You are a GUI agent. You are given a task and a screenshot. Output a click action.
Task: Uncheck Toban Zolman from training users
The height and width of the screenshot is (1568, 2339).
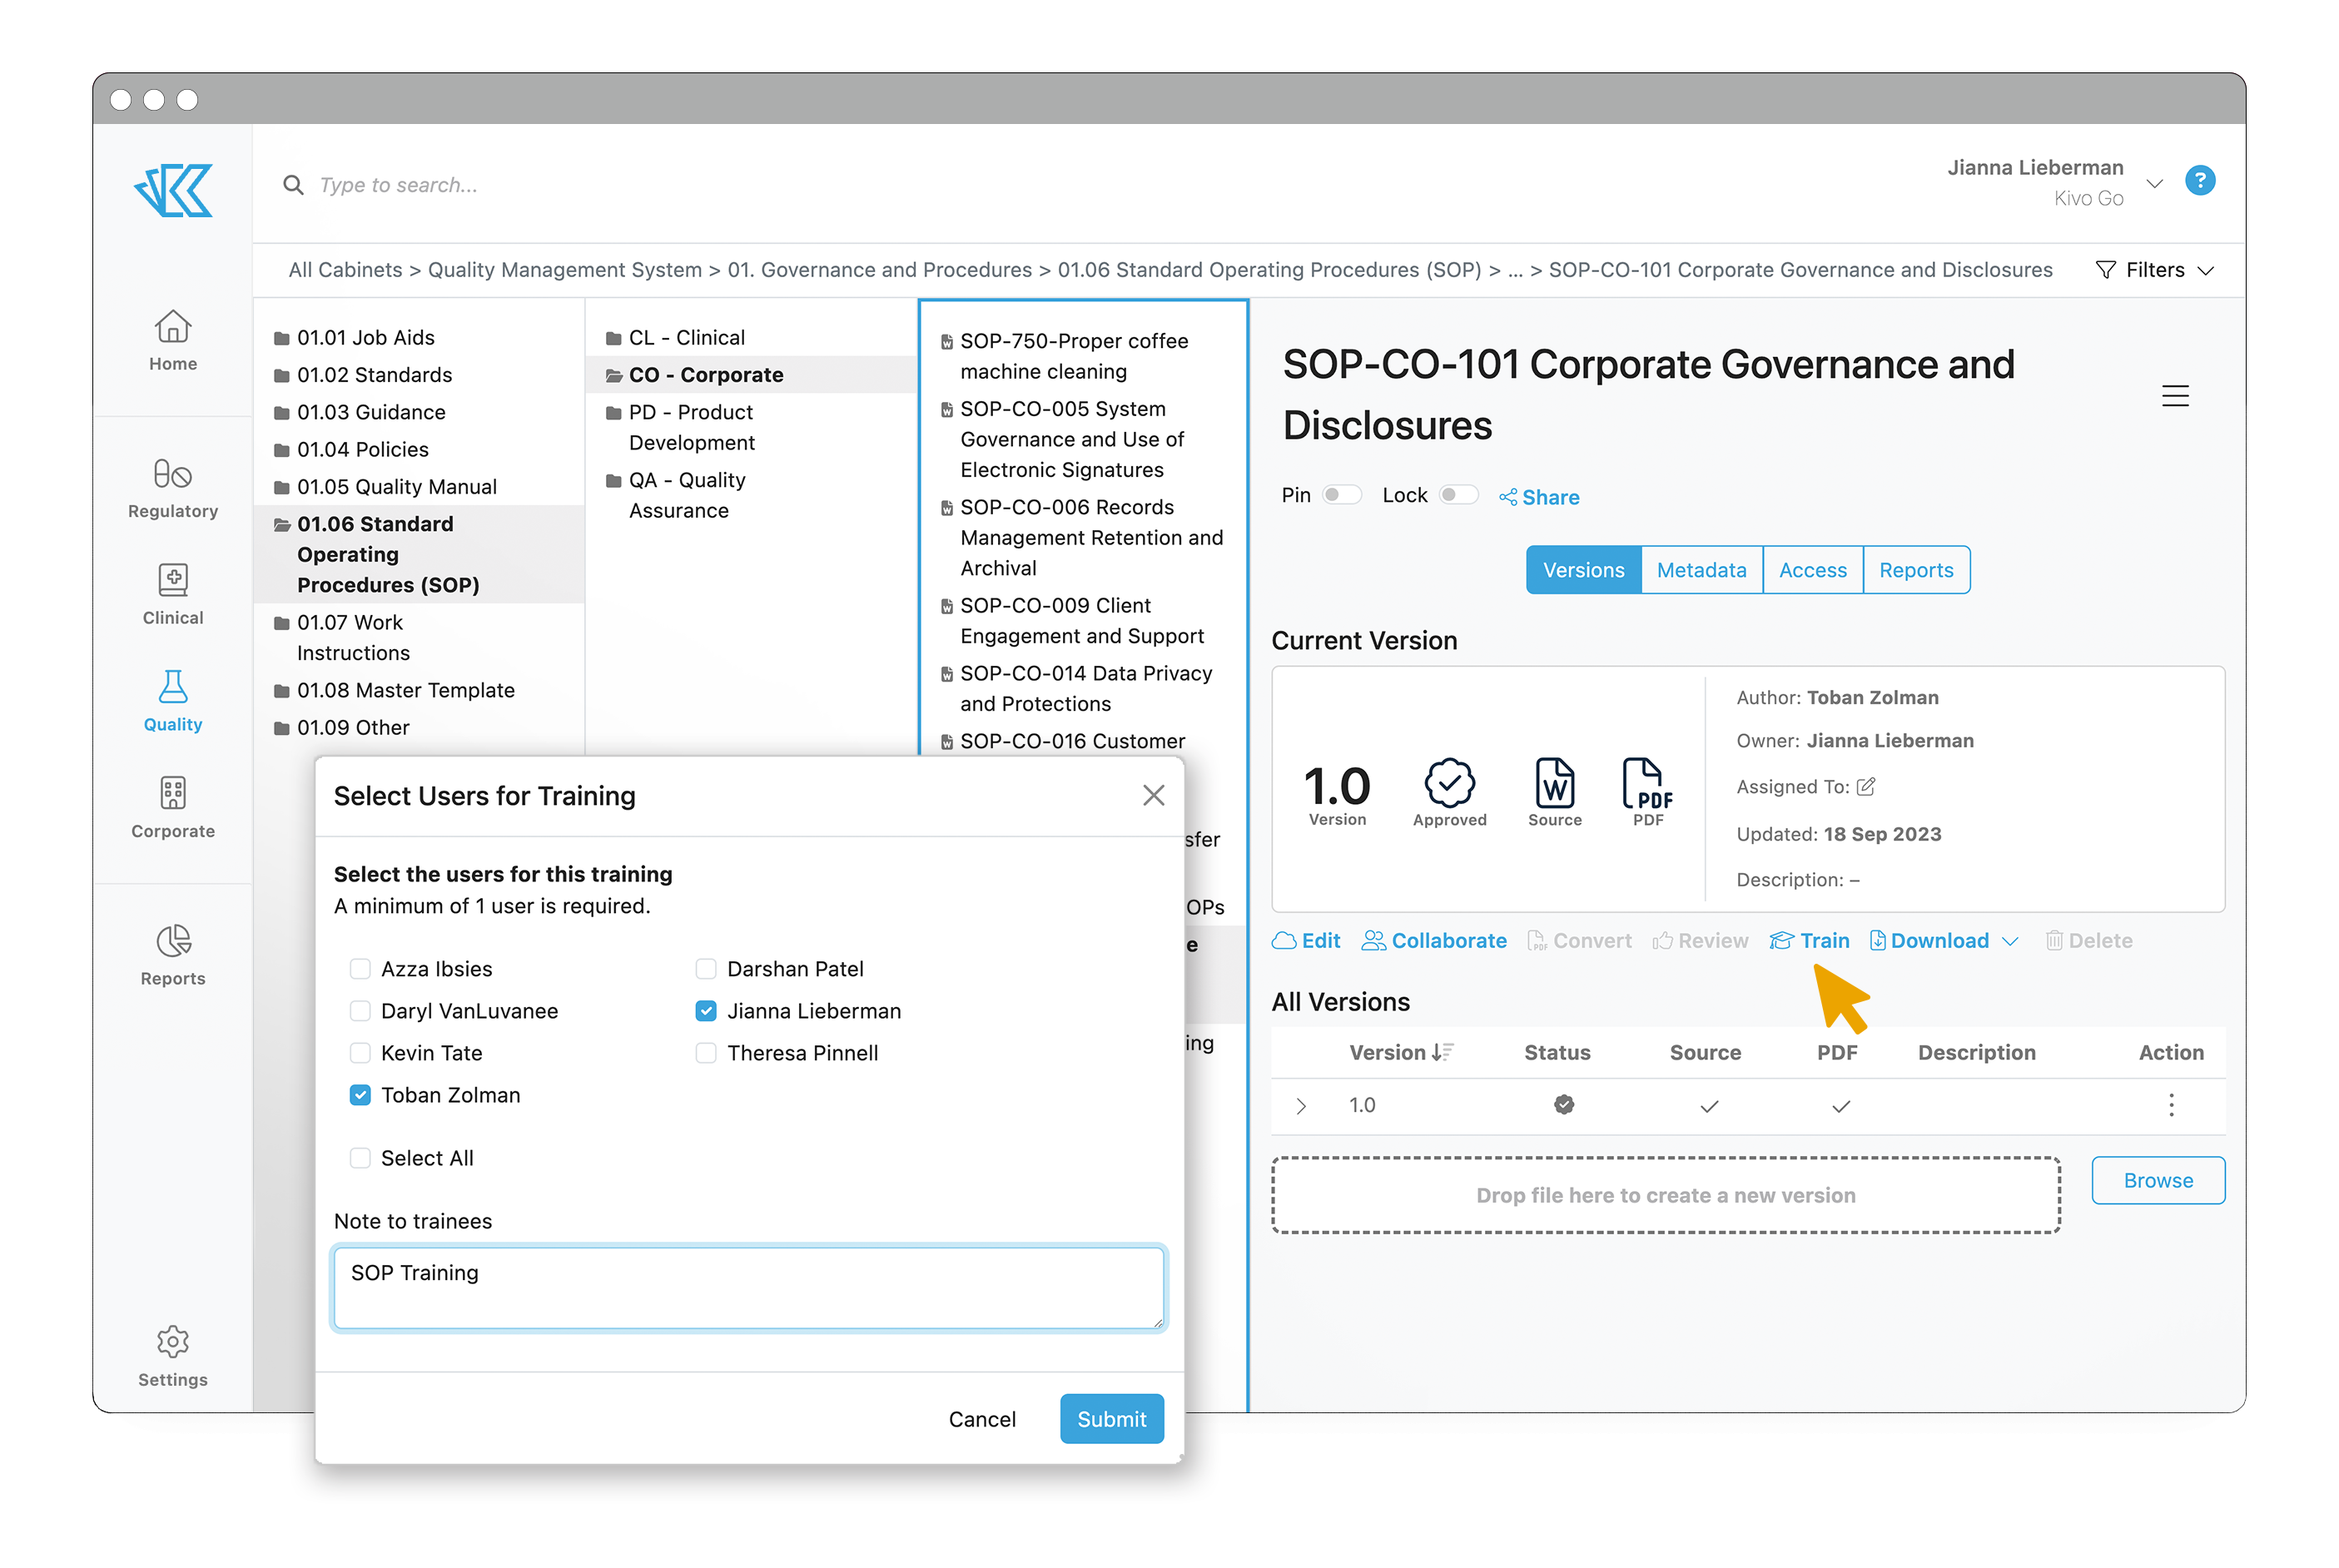tap(360, 1095)
